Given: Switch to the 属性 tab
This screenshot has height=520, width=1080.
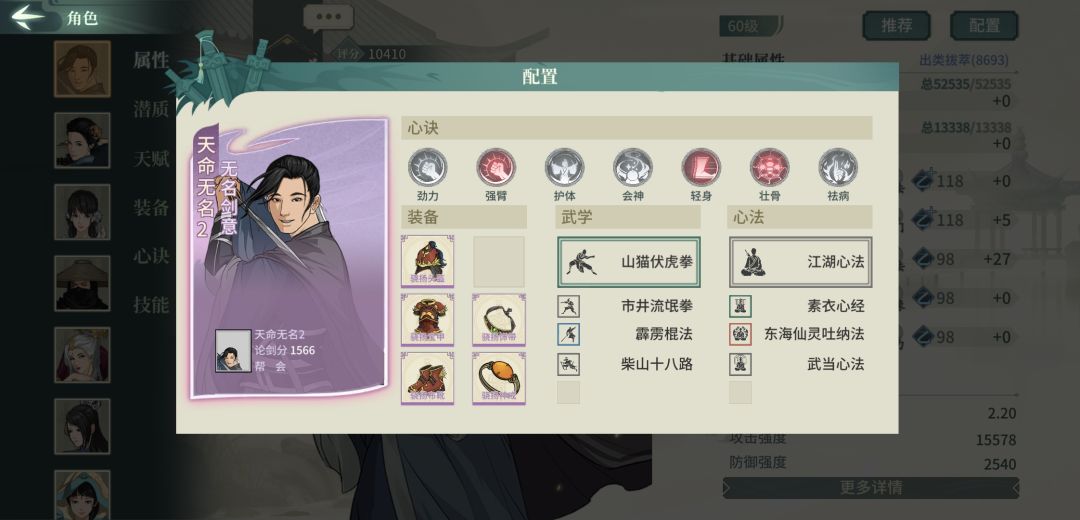Looking at the screenshot, I should pos(151,61).
